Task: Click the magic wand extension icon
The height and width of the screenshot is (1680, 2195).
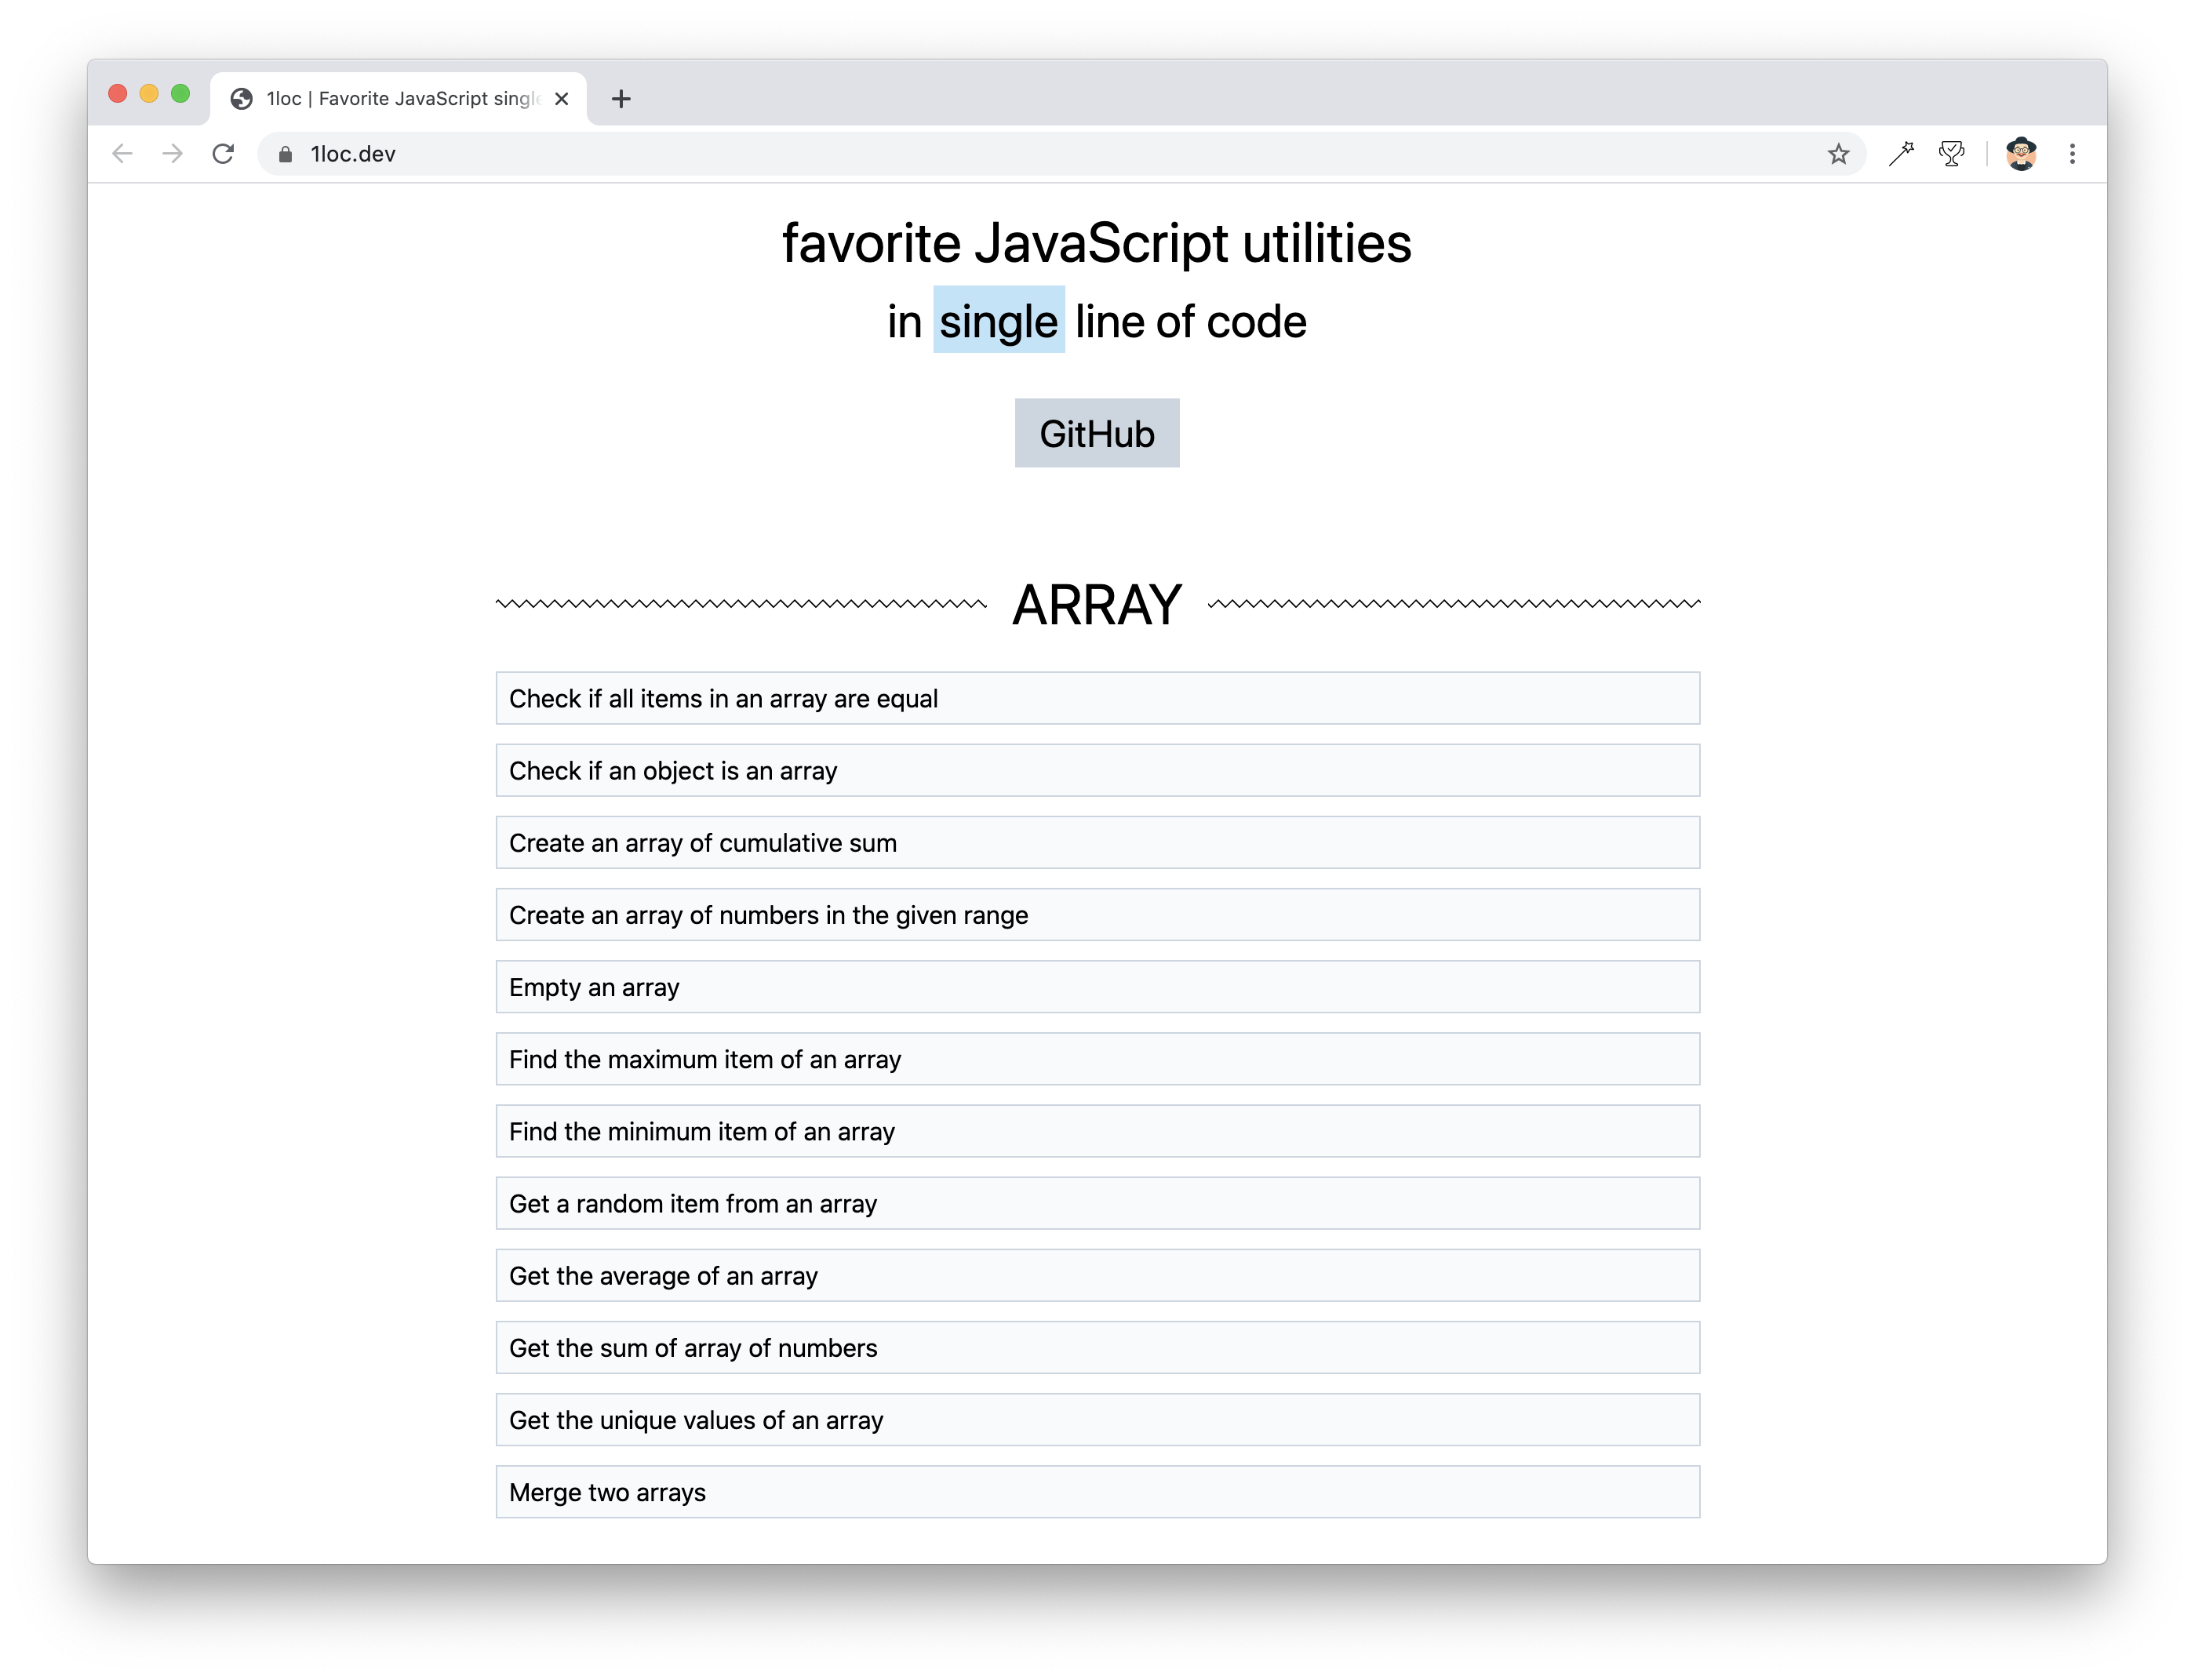Action: [x=1901, y=154]
